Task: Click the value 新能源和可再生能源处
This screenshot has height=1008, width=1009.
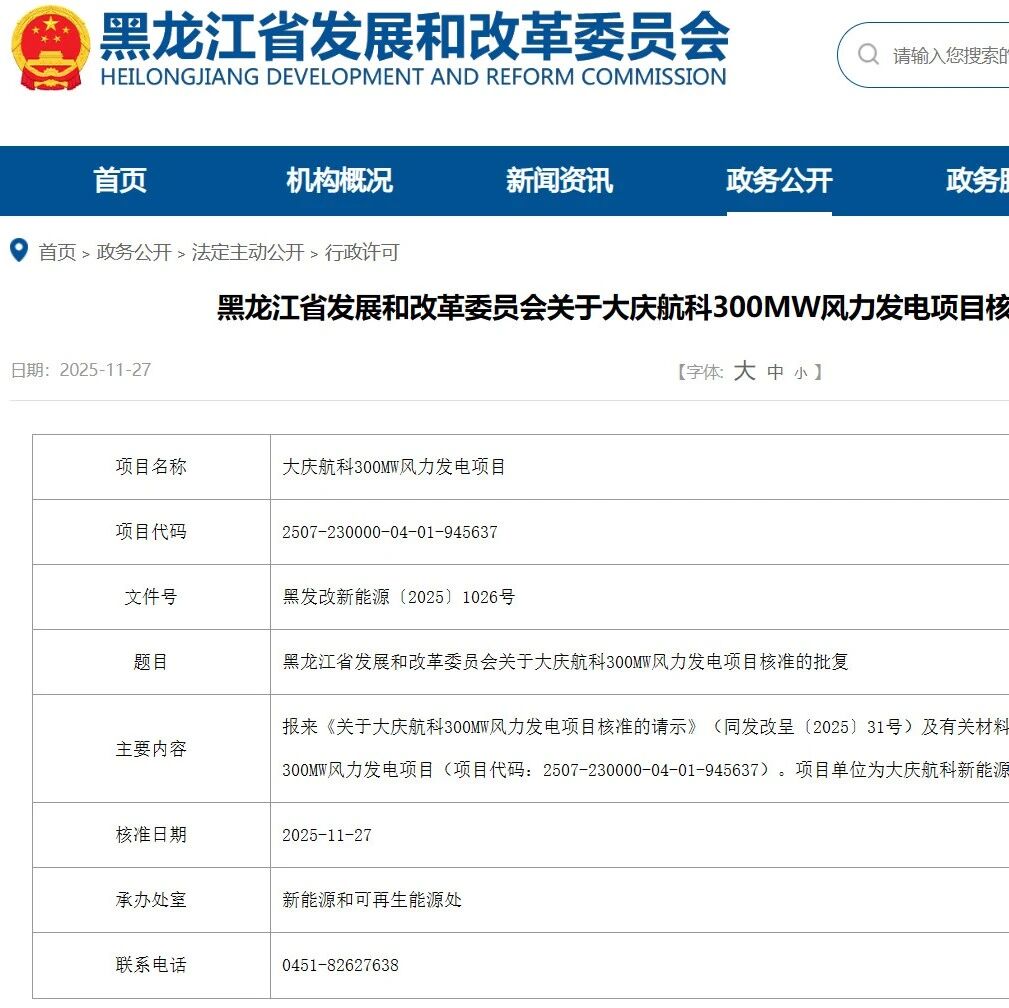Action: 372,900
